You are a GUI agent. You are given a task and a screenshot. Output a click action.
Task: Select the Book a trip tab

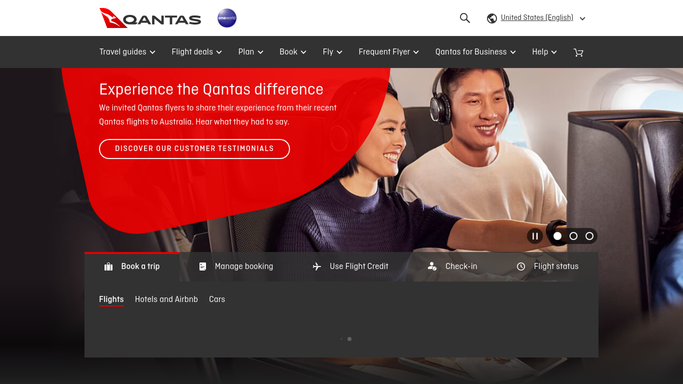(132, 266)
